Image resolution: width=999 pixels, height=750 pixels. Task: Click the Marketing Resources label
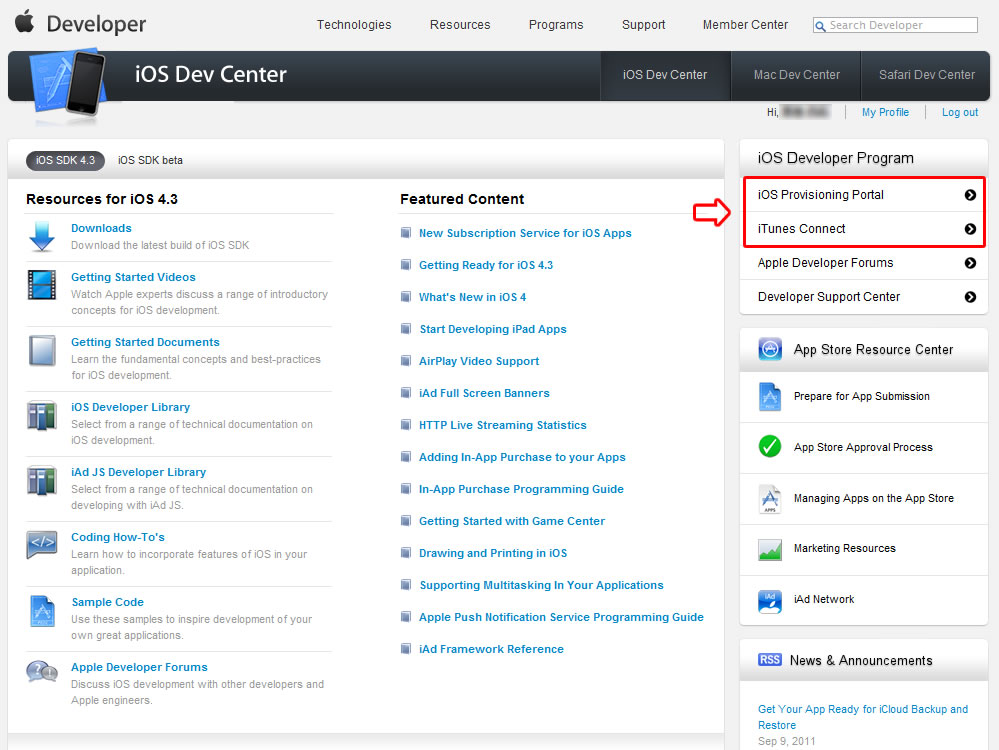click(x=844, y=549)
